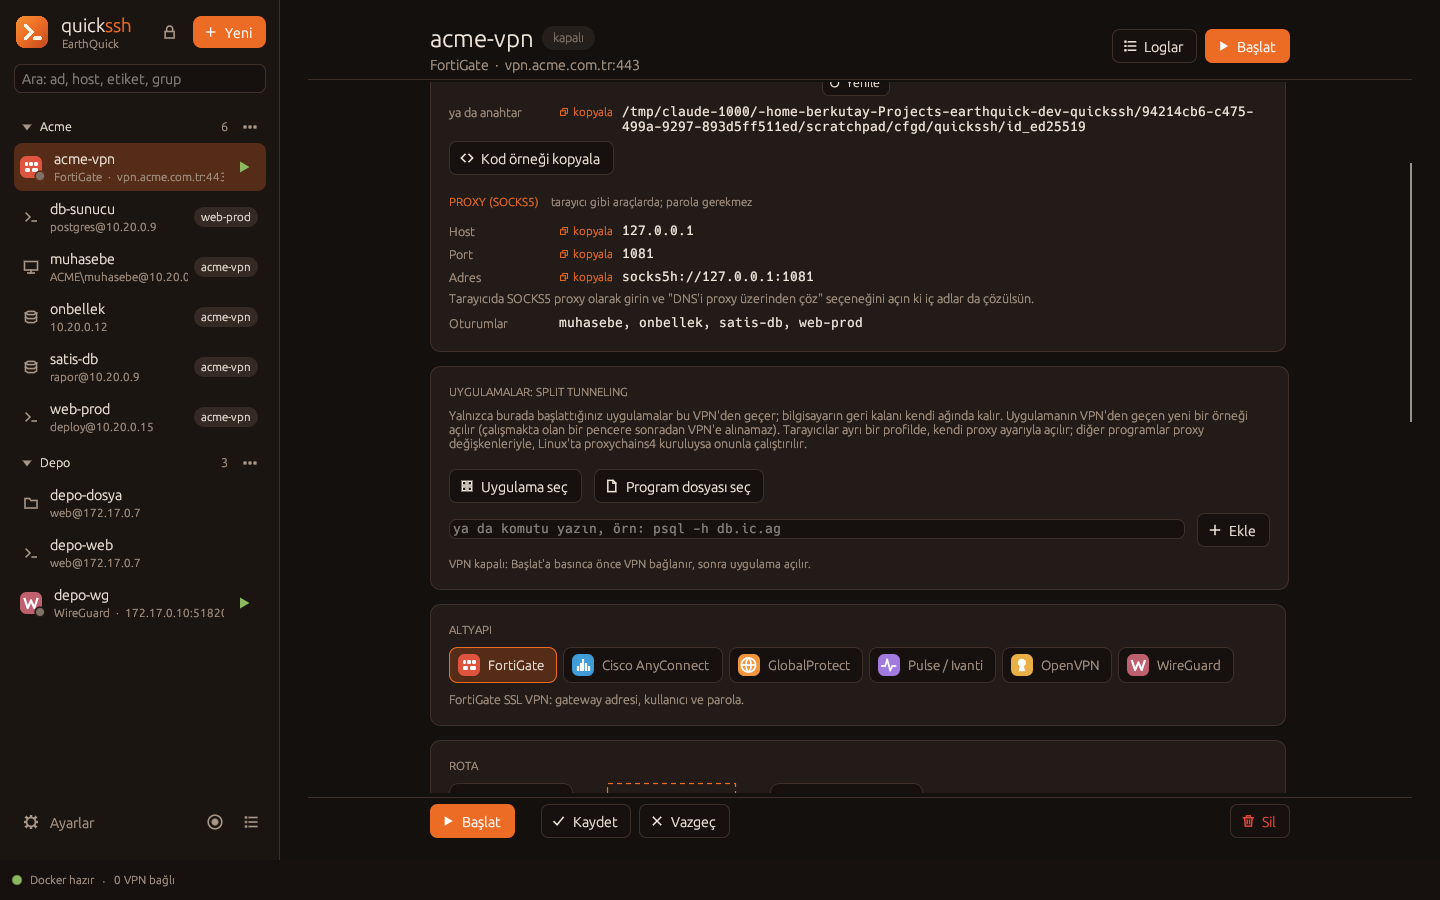
Task: Open Loglar
Action: [x=1154, y=46]
